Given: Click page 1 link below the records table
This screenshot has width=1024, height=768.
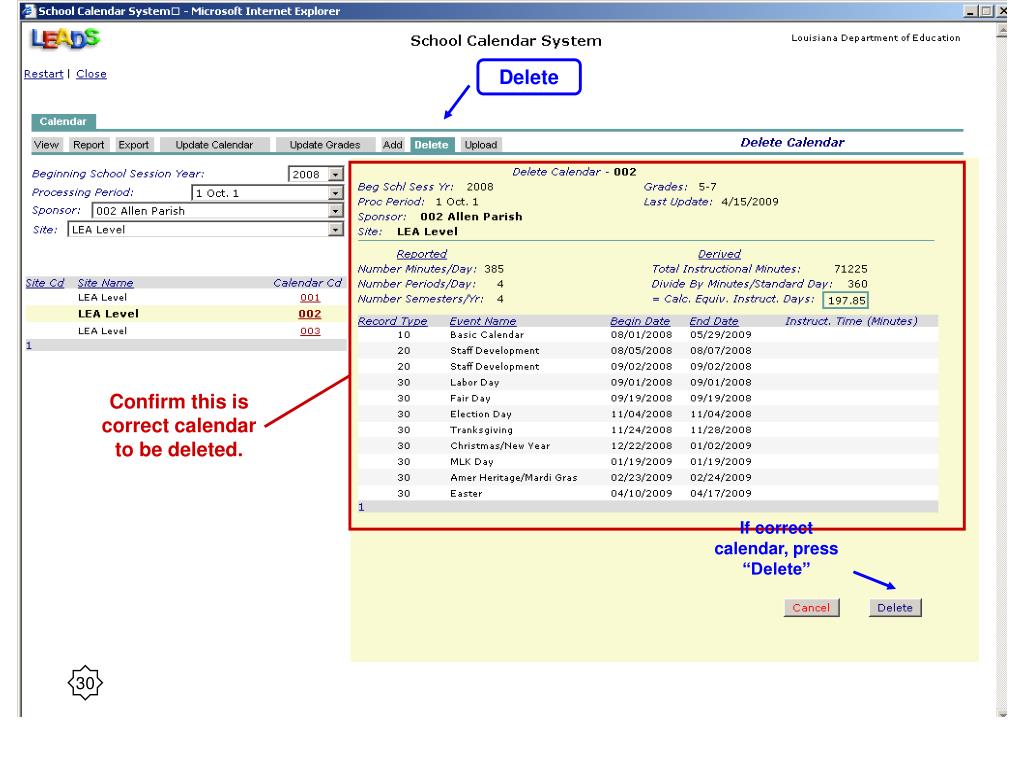Looking at the screenshot, I should (x=361, y=507).
